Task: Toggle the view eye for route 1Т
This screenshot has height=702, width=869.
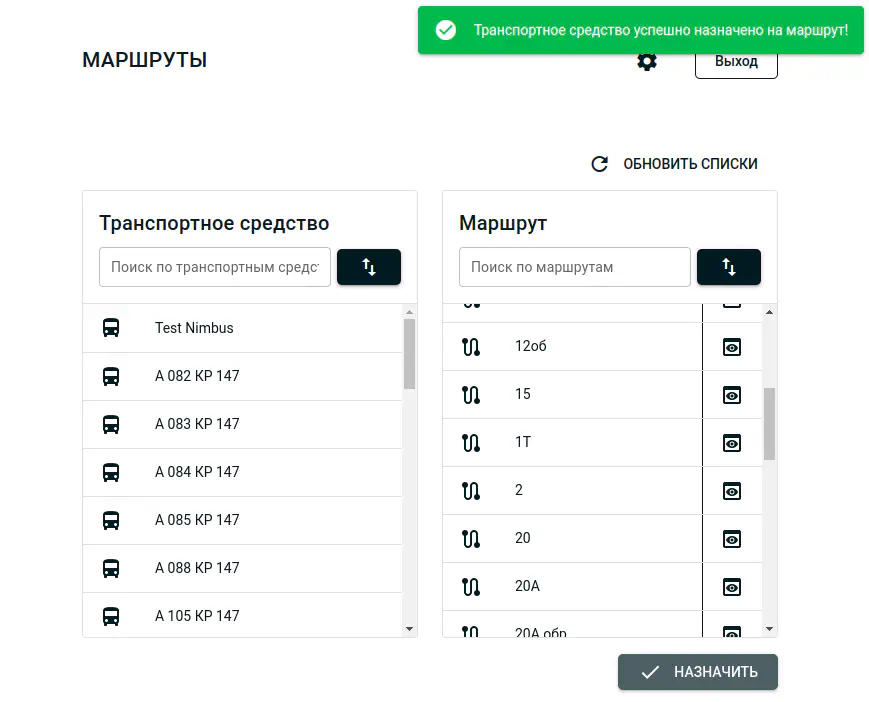Action: [732, 443]
